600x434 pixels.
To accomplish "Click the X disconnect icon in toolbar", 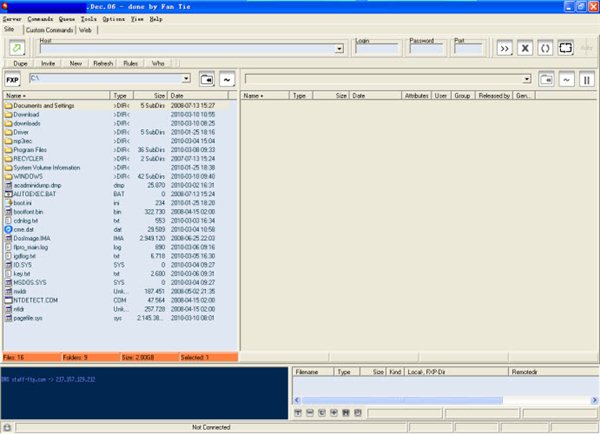I will (x=523, y=47).
